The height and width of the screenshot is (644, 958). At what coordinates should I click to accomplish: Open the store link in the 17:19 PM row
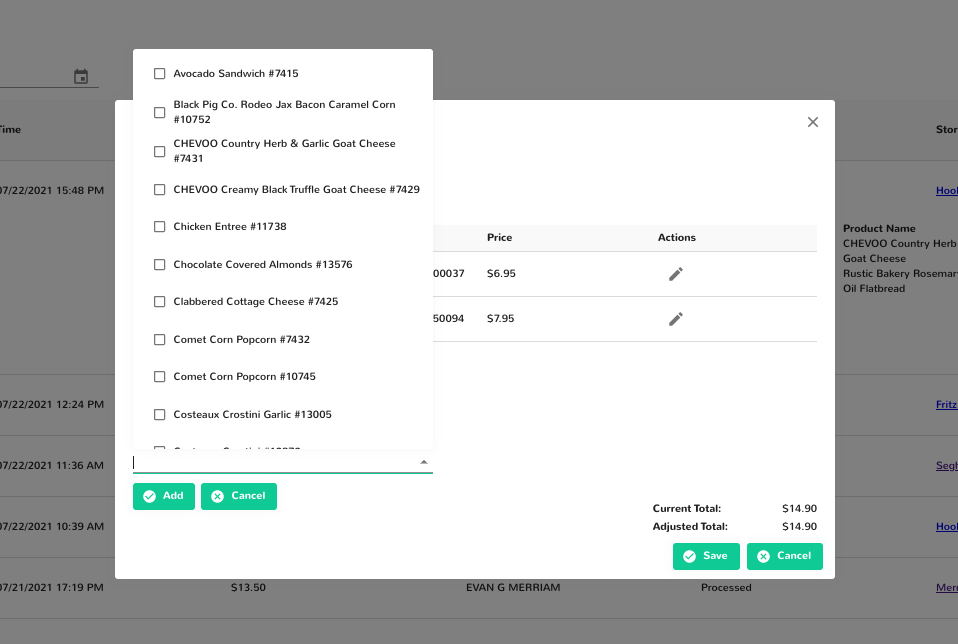click(946, 588)
